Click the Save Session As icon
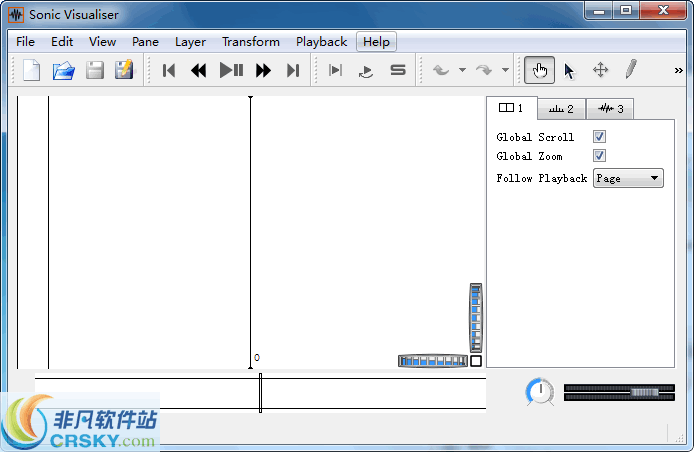The height and width of the screenshot is (452, 694). pos(124,70)
